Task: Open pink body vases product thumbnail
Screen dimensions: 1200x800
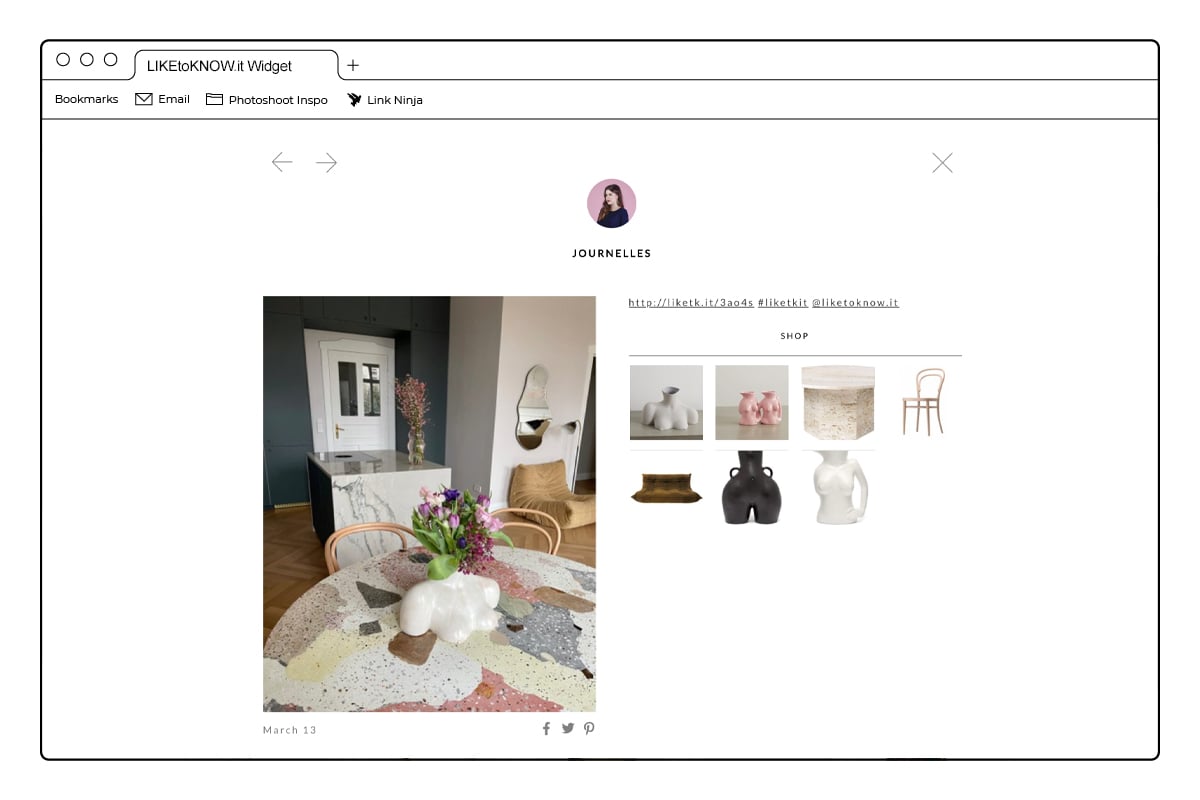Action: coord(752,402)
